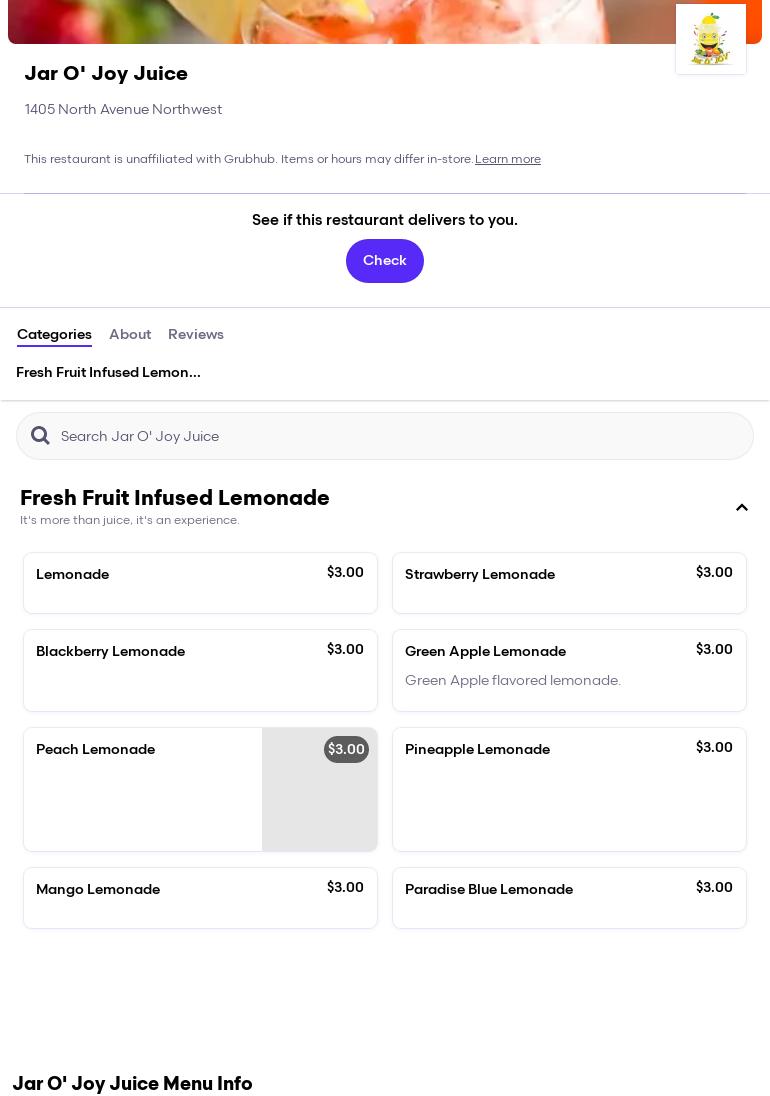Add the Mango Lemonade item
Image resolution: width=770 pixels, height=1096 pixels.
(200, 898)
